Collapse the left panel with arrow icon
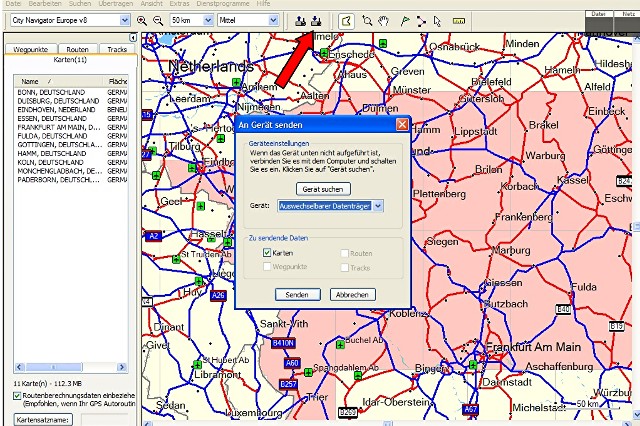The image size is (640, 426). 133,38
